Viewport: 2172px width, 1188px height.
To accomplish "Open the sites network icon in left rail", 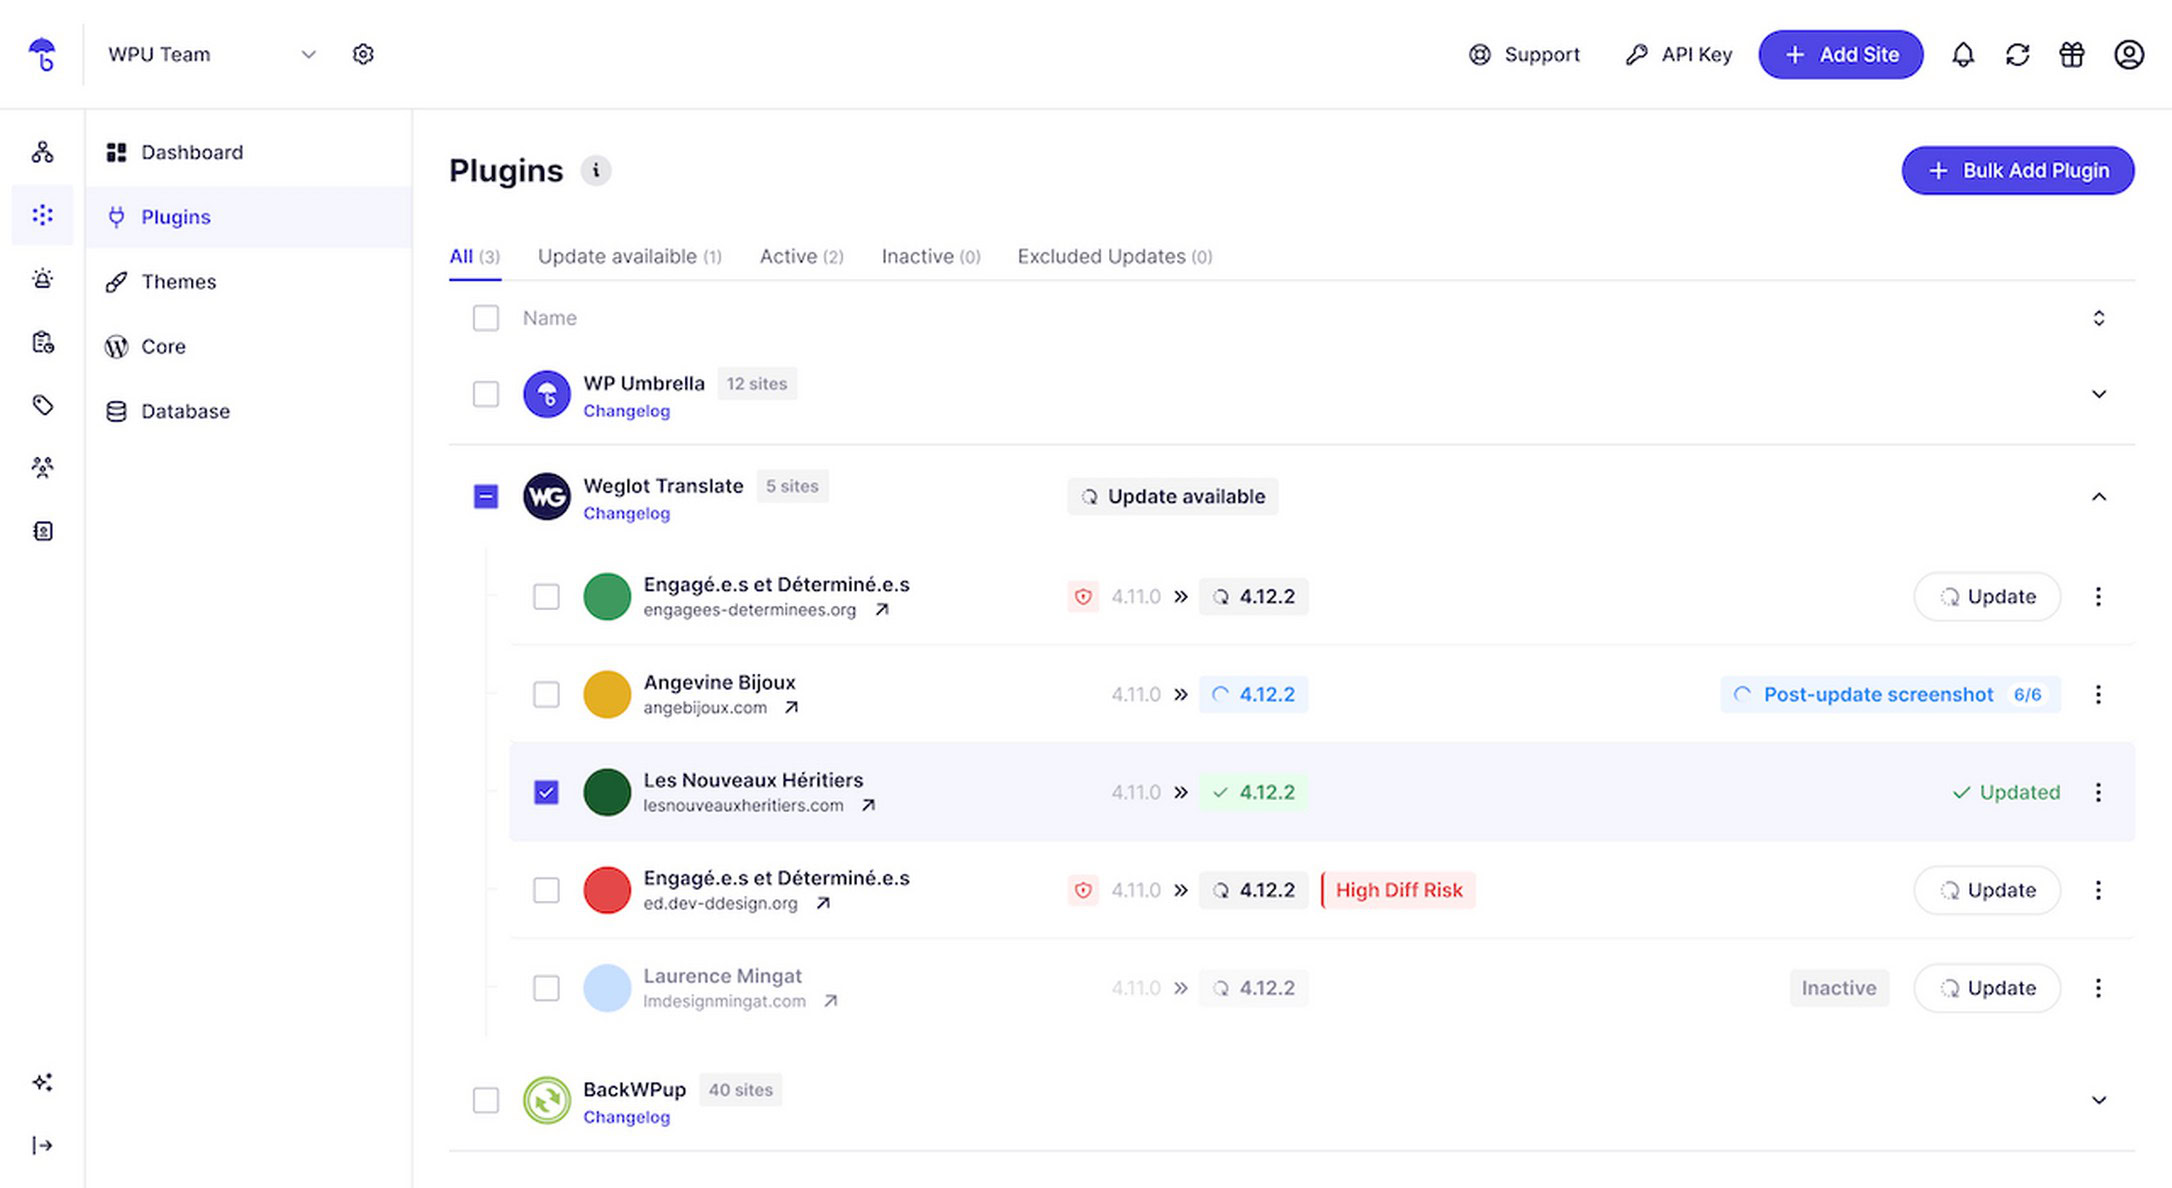I will click(42, 152).
